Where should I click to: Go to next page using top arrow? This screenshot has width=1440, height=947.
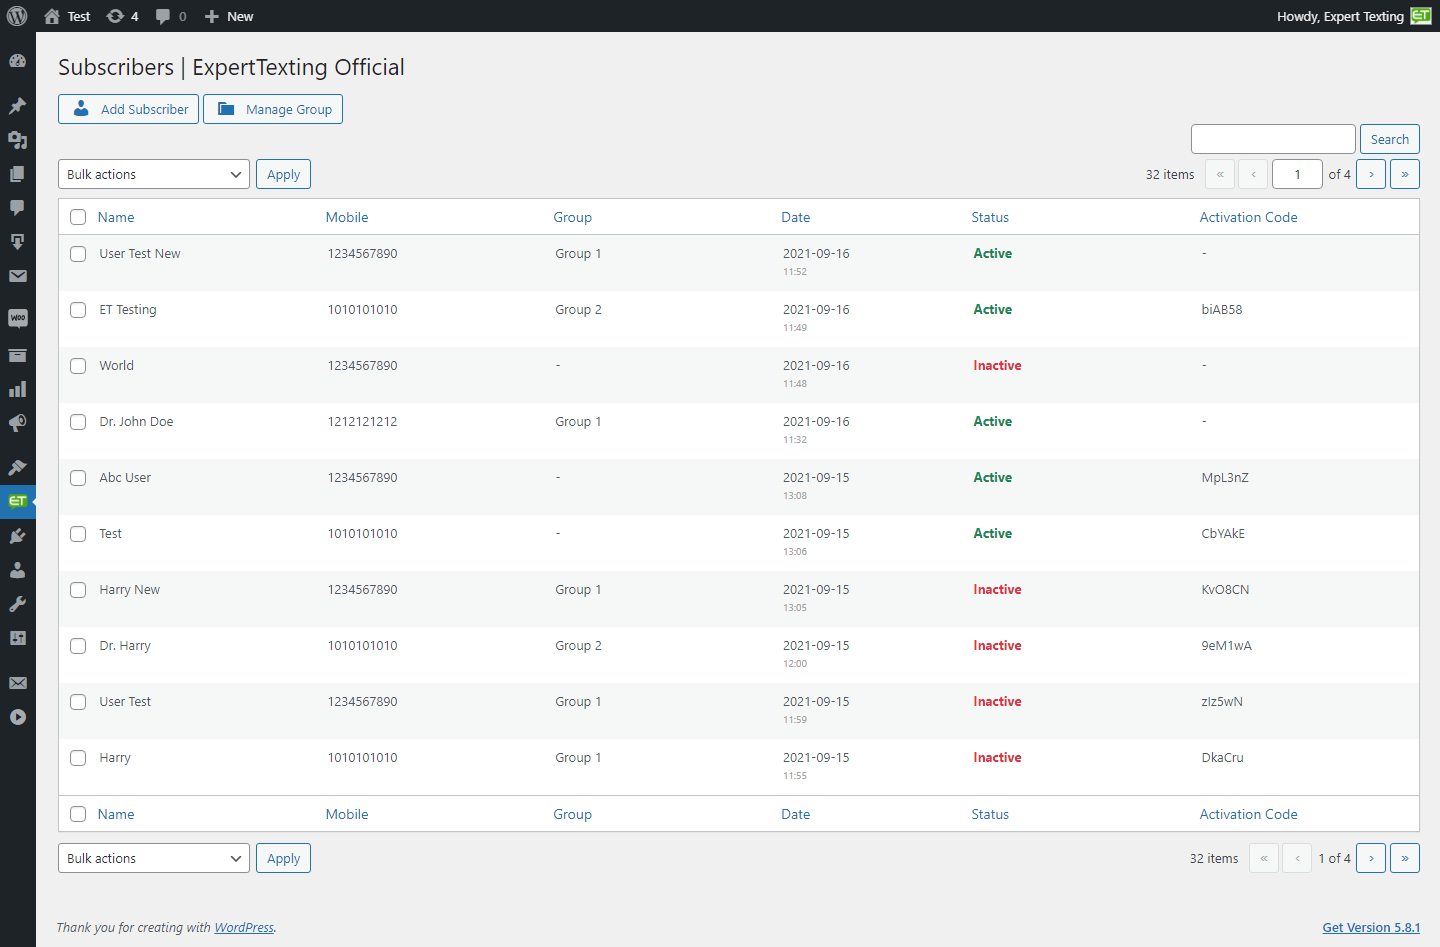1371,174
